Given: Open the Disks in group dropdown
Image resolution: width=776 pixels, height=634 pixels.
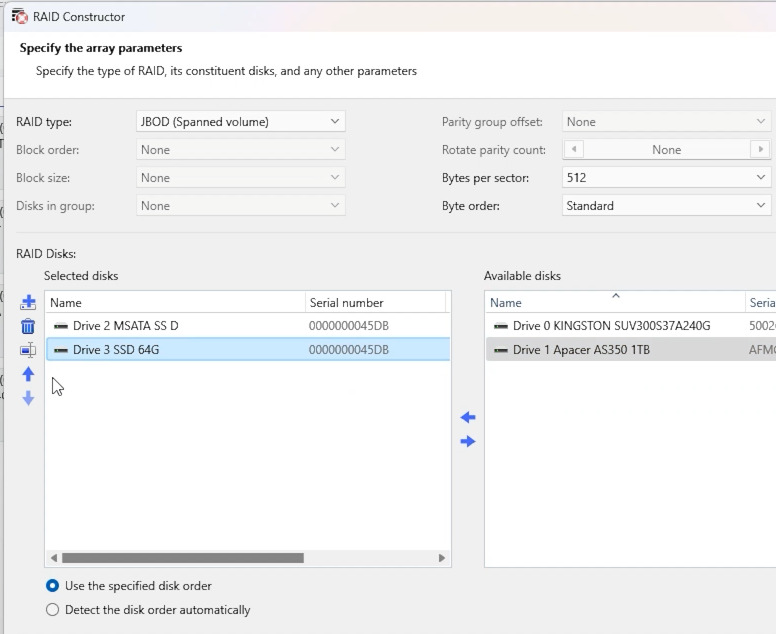Looking at the screenshot, I should pos(241,205).
